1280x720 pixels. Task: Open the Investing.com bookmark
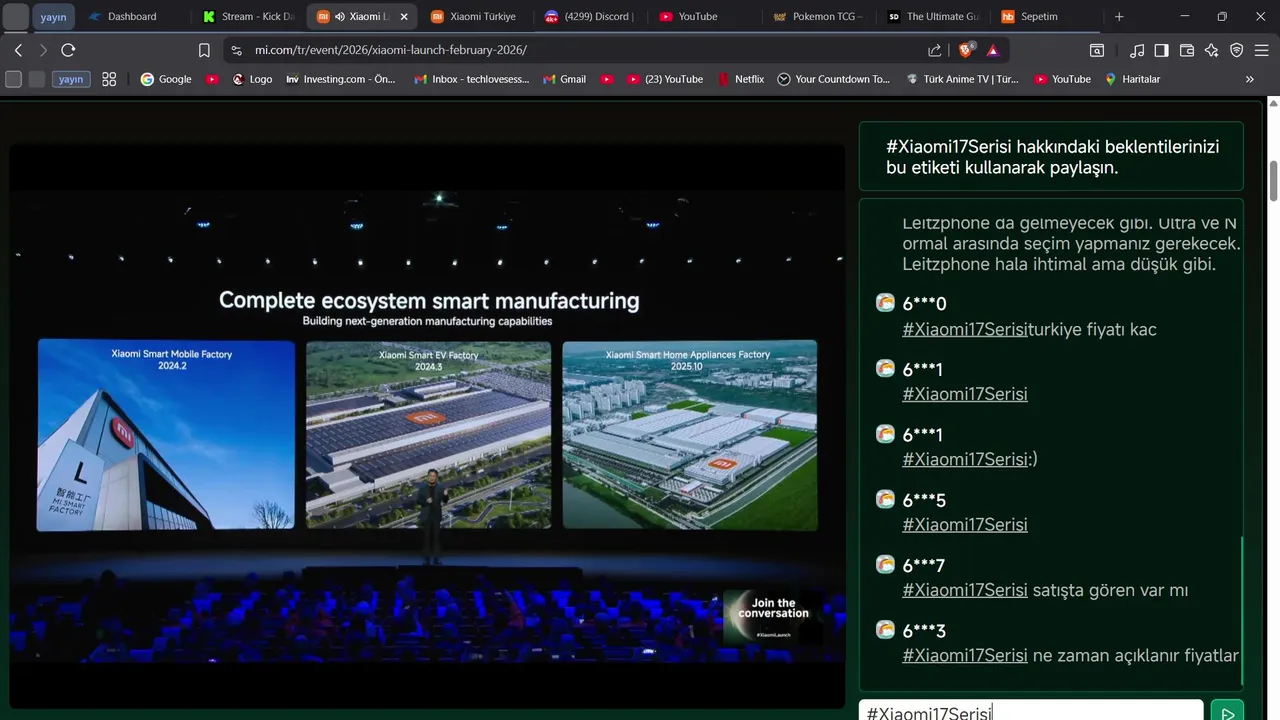[341, 79]
